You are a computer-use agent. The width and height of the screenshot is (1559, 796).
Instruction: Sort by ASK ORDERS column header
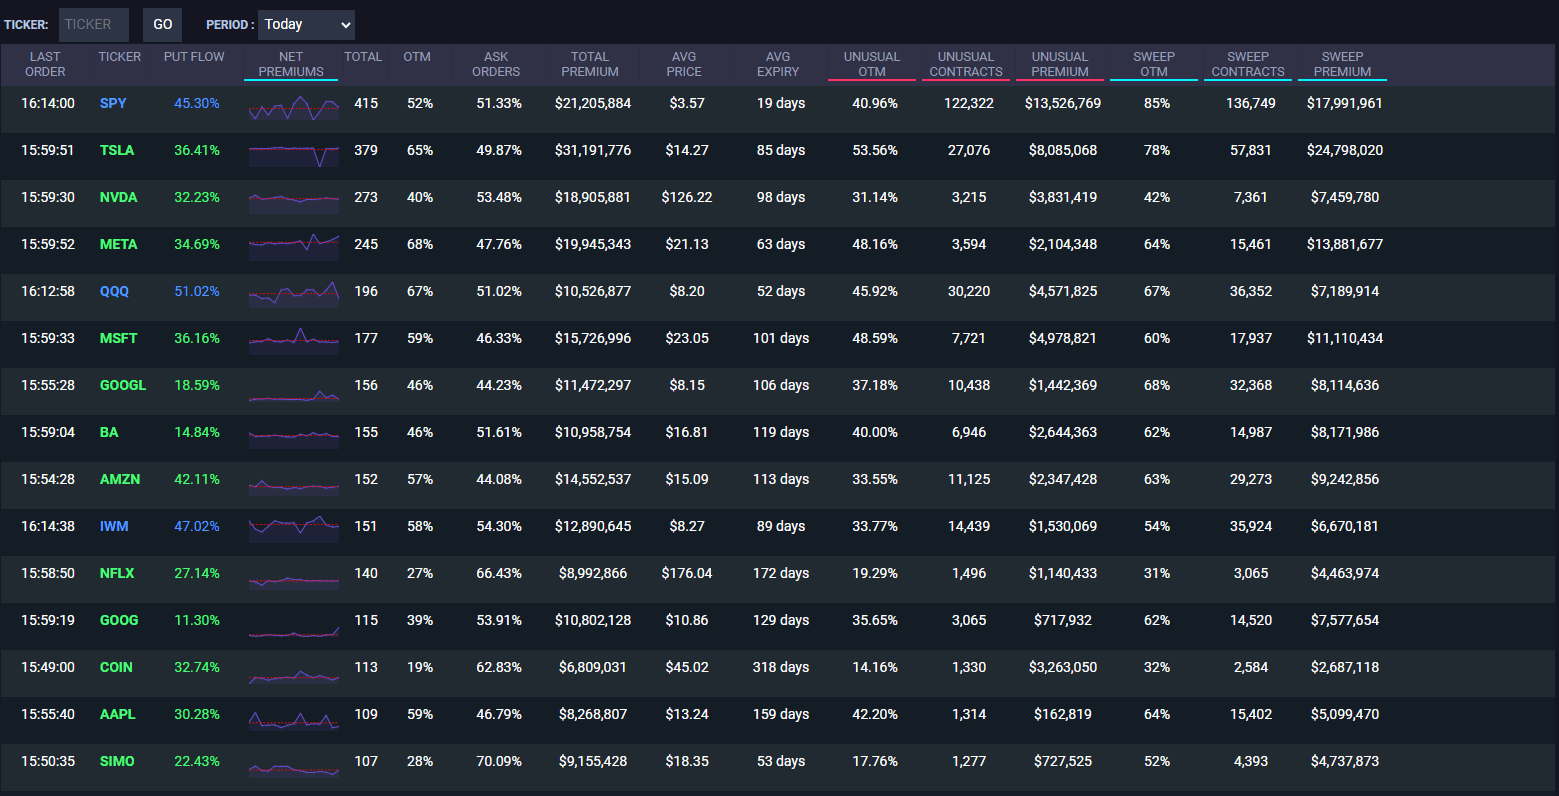496,64
